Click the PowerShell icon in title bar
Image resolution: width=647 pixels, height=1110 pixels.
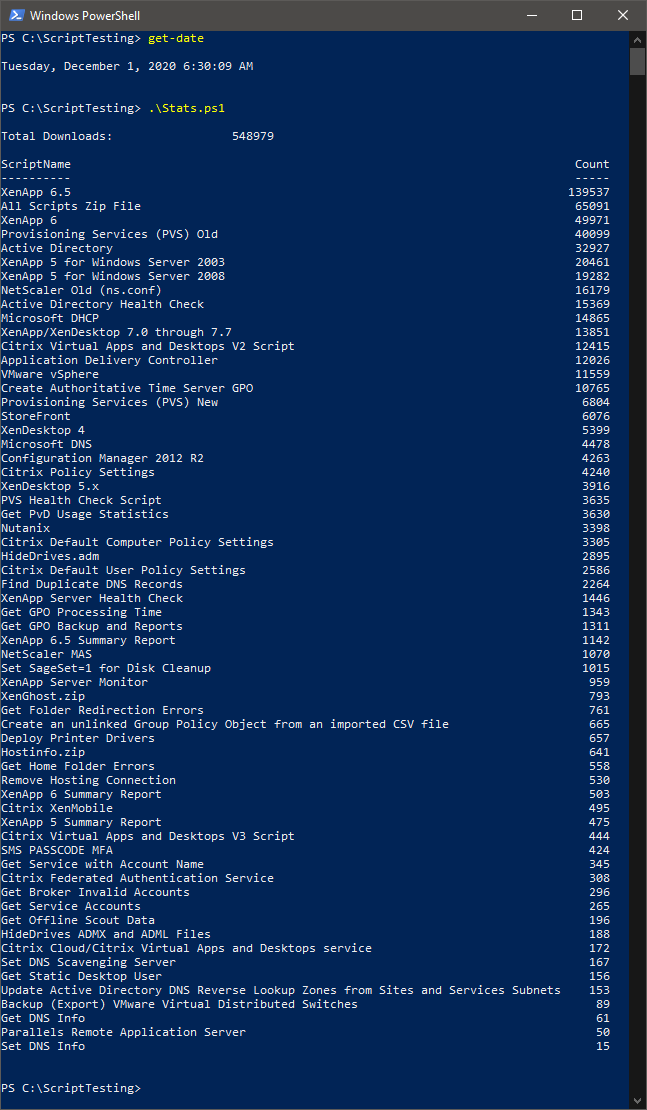tap(15, 15)
